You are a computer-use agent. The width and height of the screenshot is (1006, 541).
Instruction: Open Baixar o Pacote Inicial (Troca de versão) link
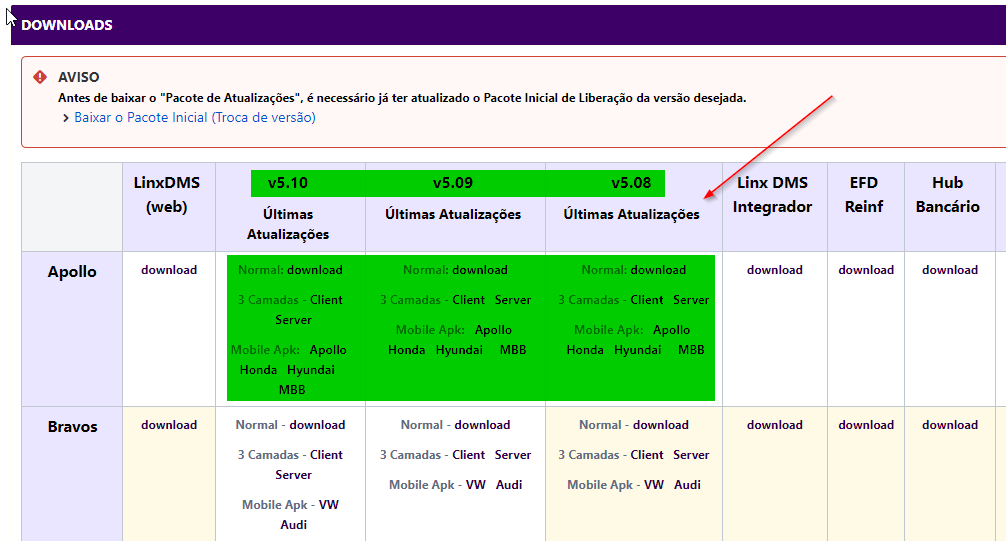coord(195,117)
